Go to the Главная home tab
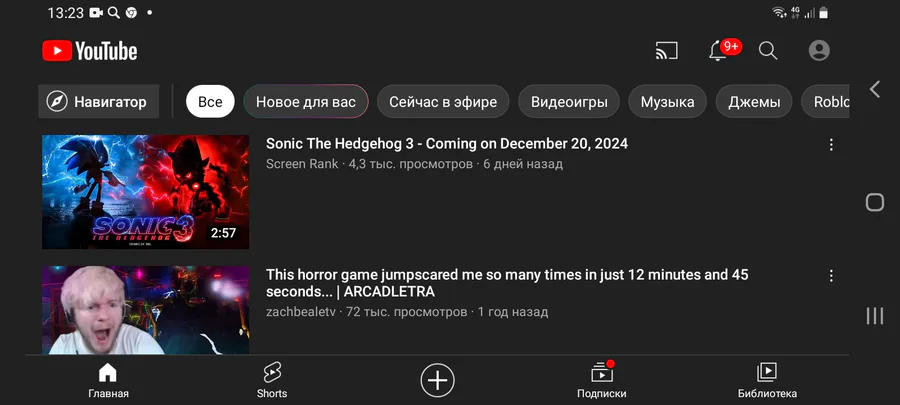 (x=108, y=380)
